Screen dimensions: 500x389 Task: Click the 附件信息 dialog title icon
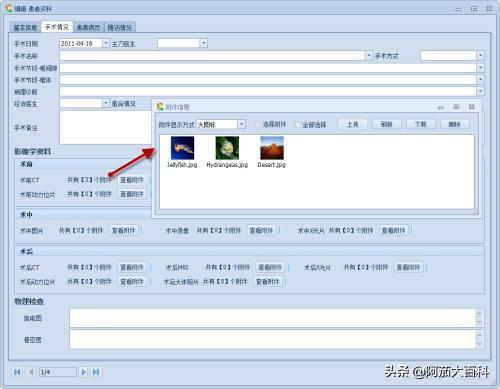pos(160,107)
